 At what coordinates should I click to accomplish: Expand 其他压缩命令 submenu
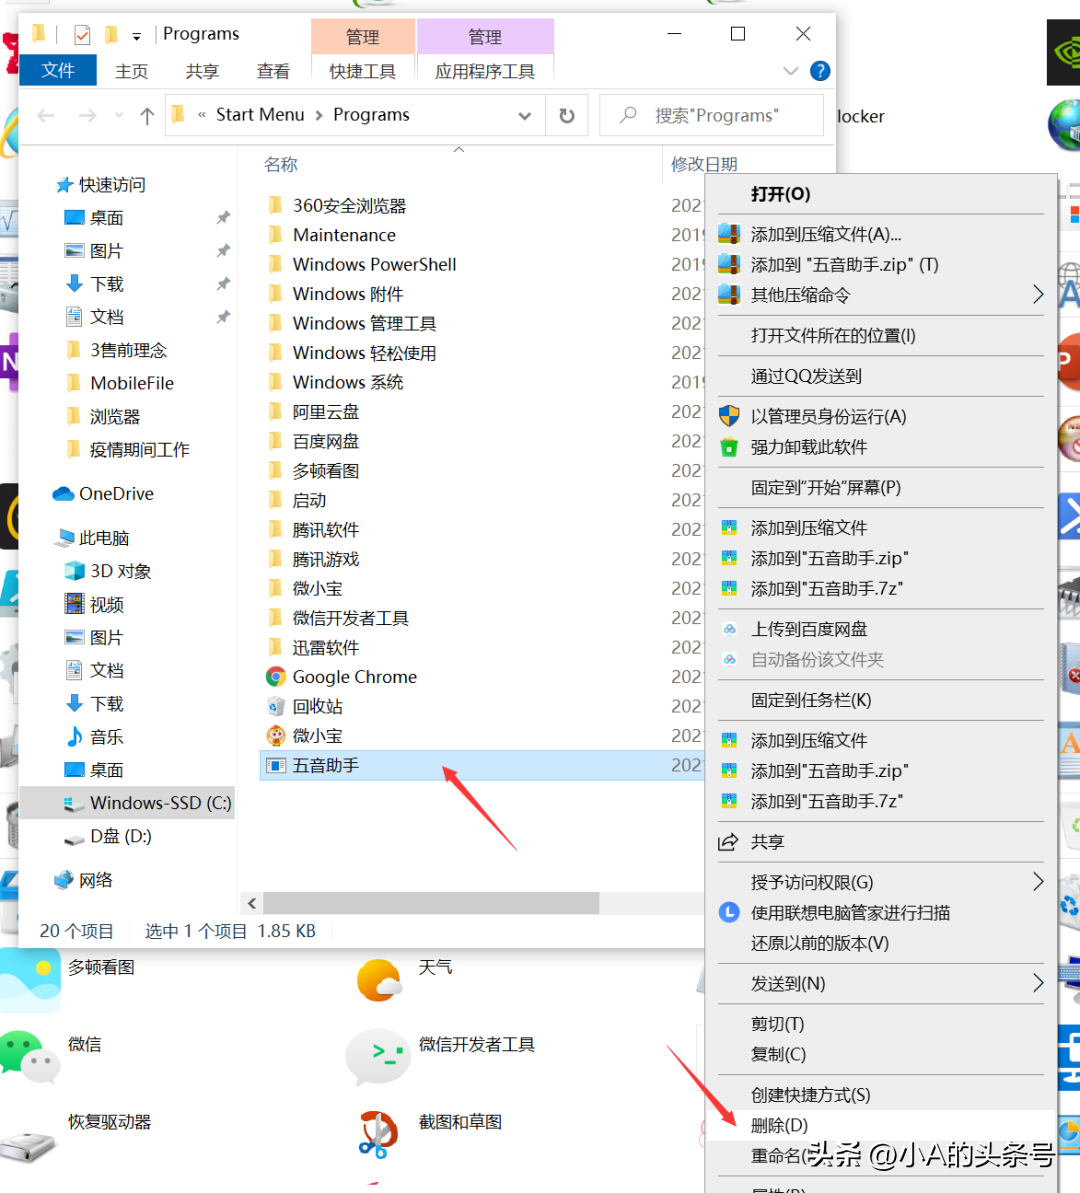[x=881, y=295]
